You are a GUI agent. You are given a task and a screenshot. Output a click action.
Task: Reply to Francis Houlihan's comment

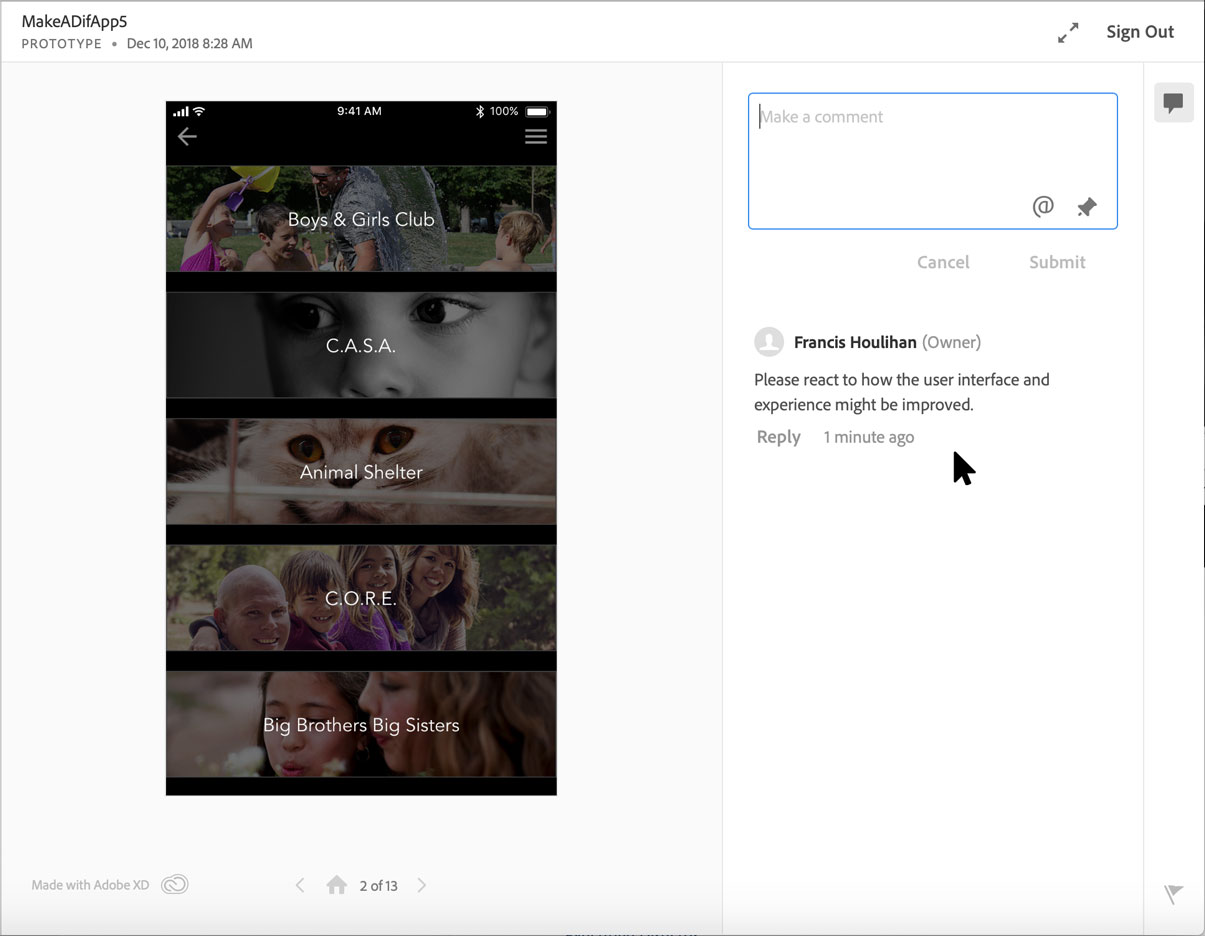point(778,437)
